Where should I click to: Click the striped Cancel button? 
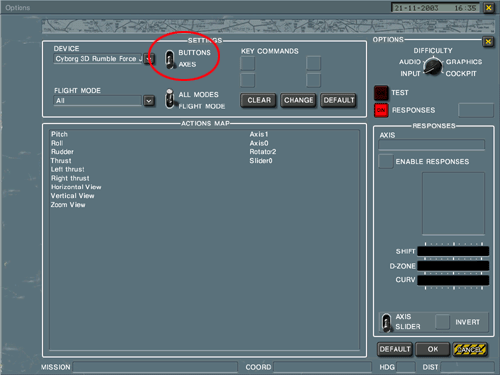[470, 349]
